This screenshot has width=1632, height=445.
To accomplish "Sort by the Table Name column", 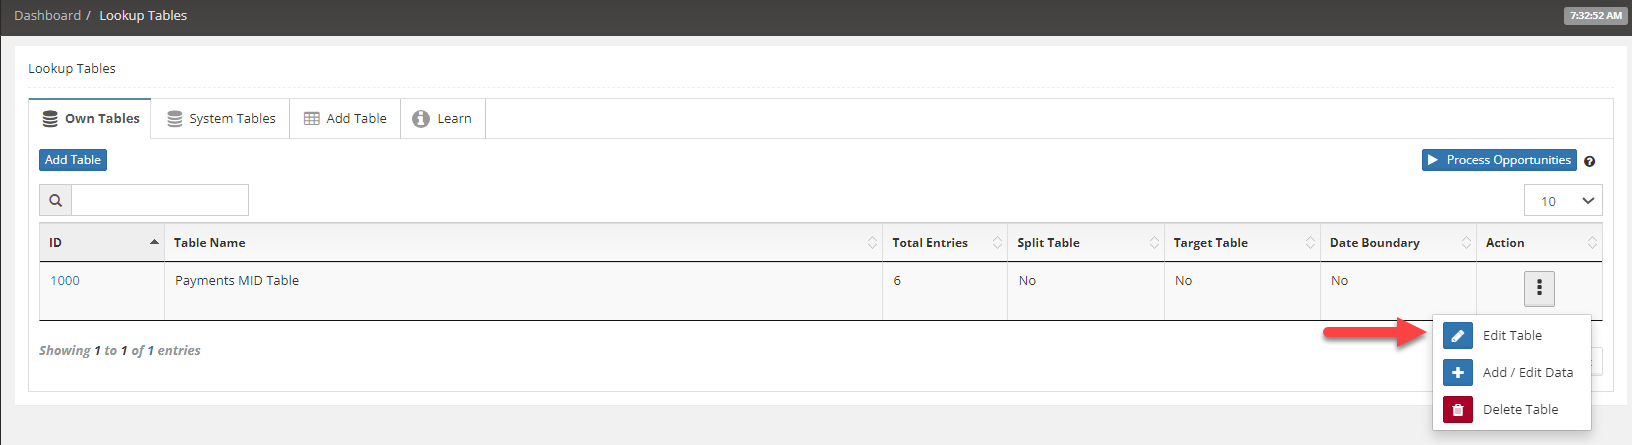I will point(523,243).
